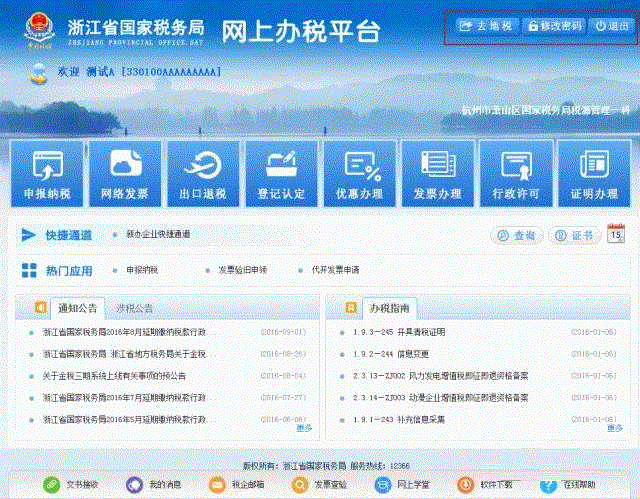Open the 证明办理 tile
640x499 pixels.
tap(594, 174)
